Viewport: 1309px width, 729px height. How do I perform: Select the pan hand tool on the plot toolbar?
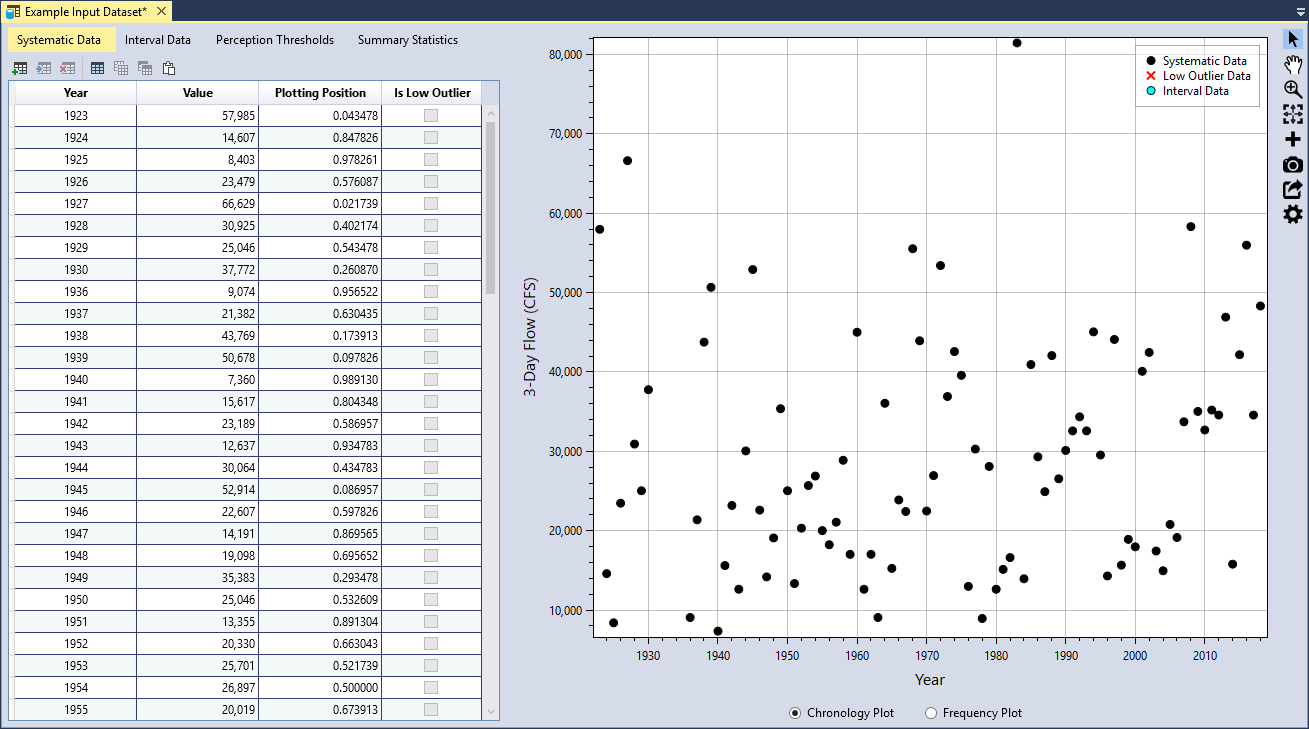(1293, 64)
